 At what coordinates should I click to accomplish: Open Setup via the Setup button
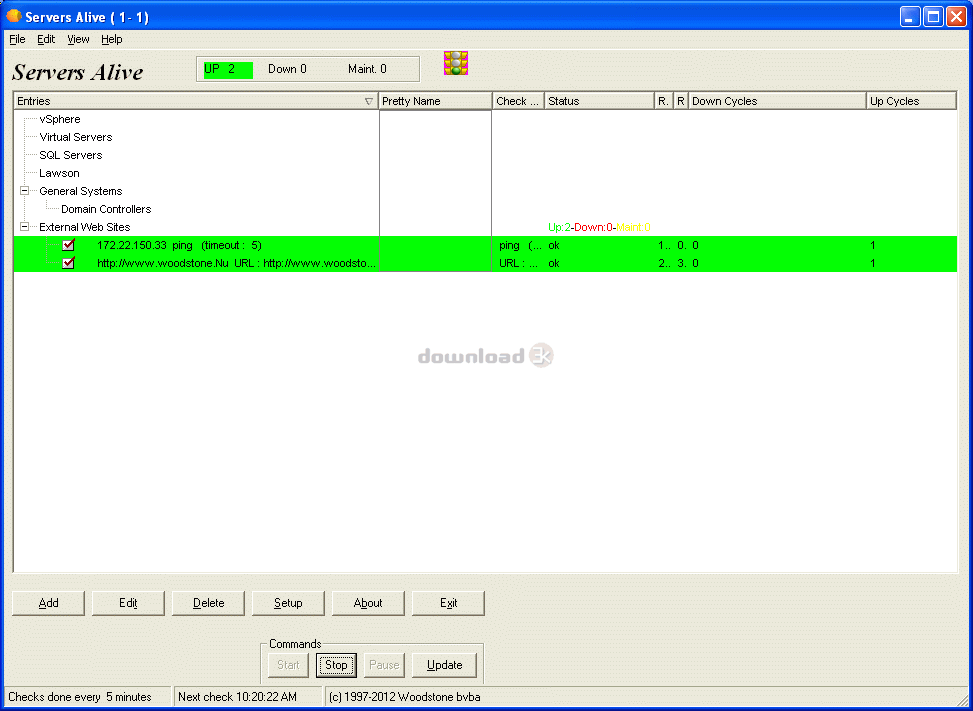click(288, 603)
